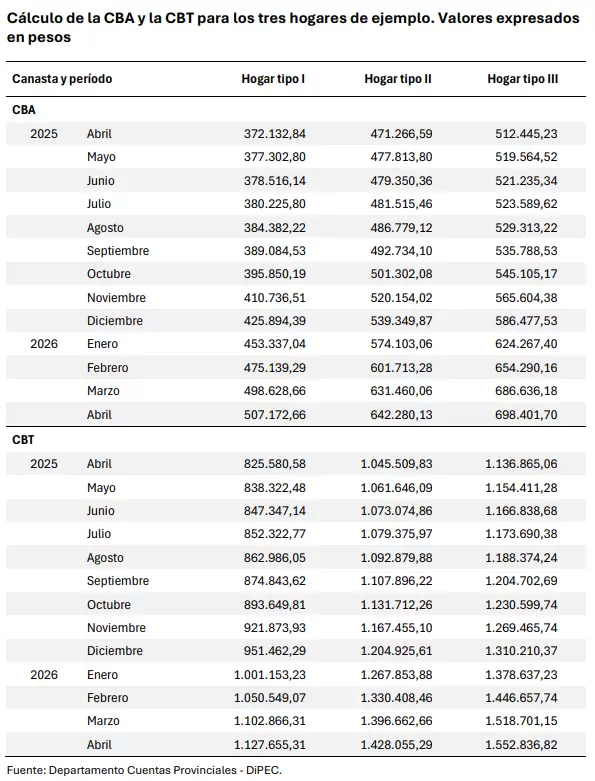
Task: Select the CBT section label
Action: [23, 440]
